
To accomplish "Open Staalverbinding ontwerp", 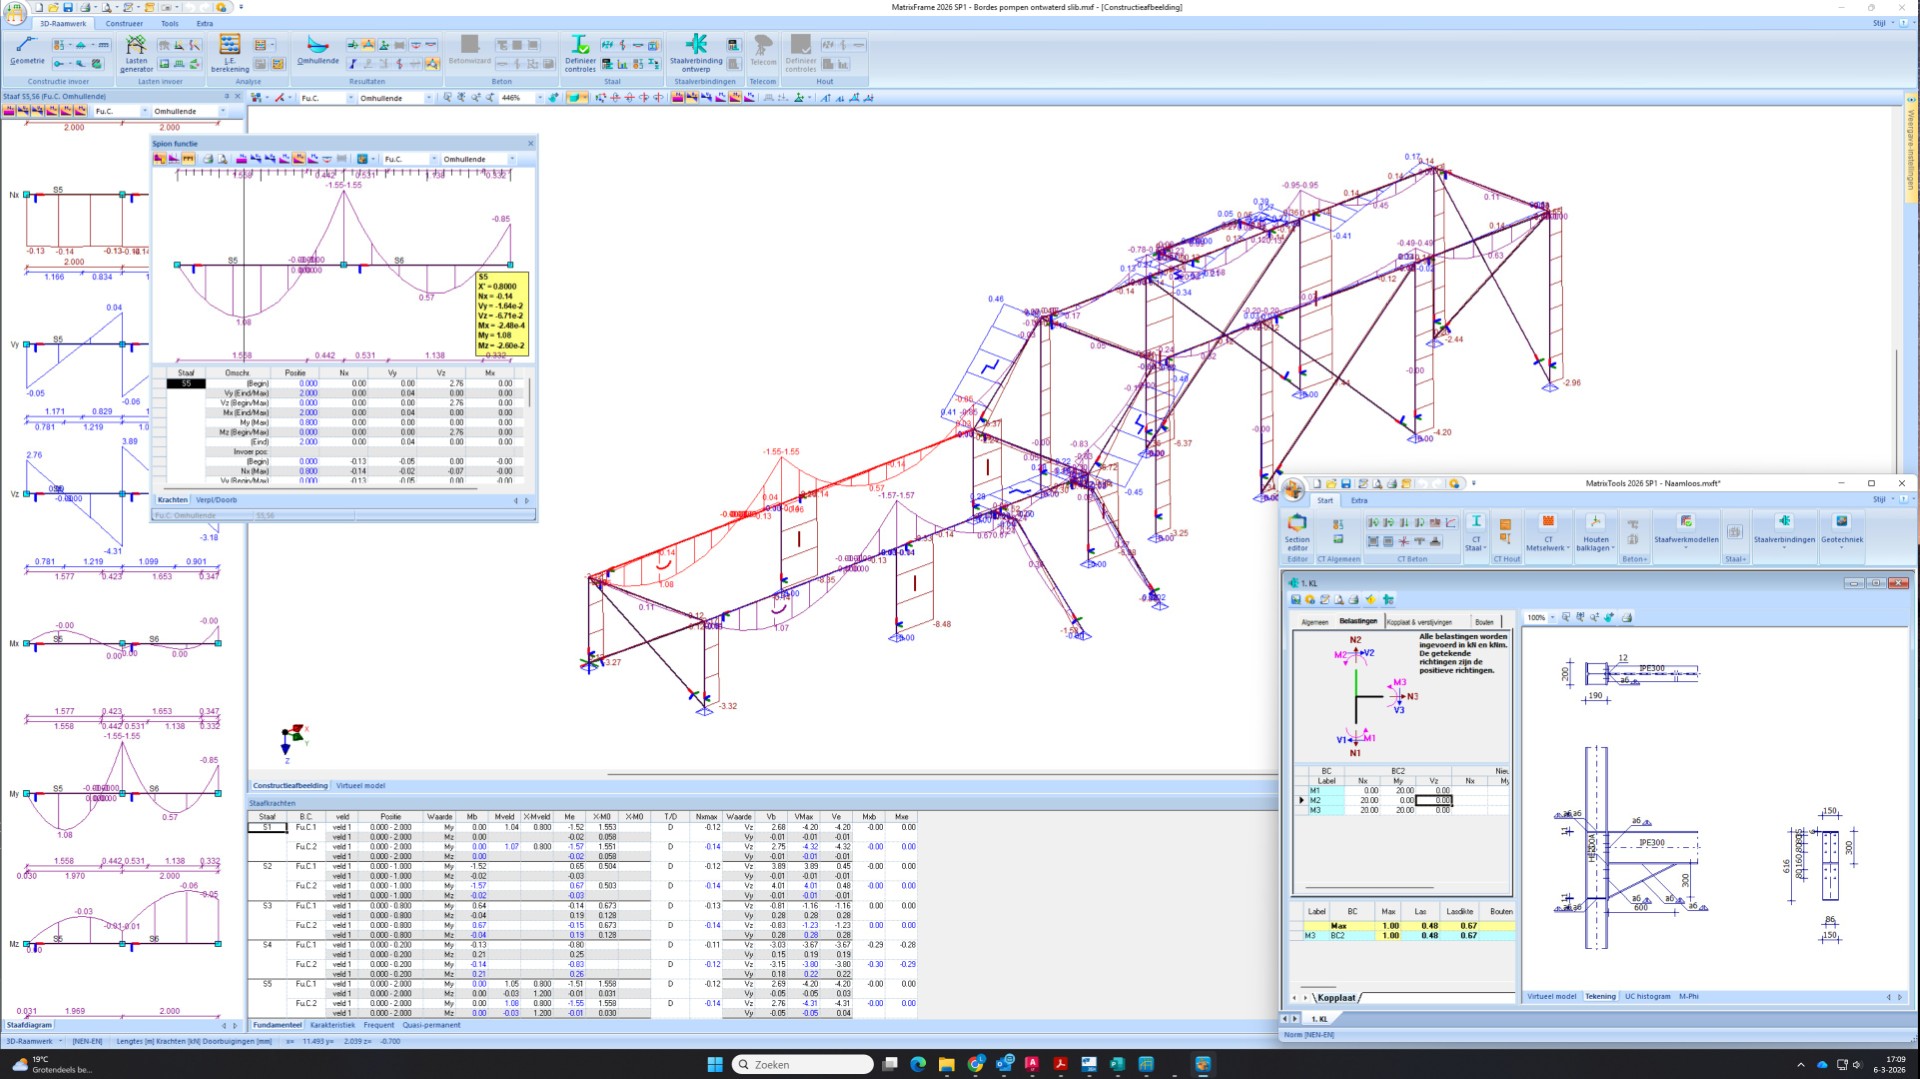I will (696, 53).
